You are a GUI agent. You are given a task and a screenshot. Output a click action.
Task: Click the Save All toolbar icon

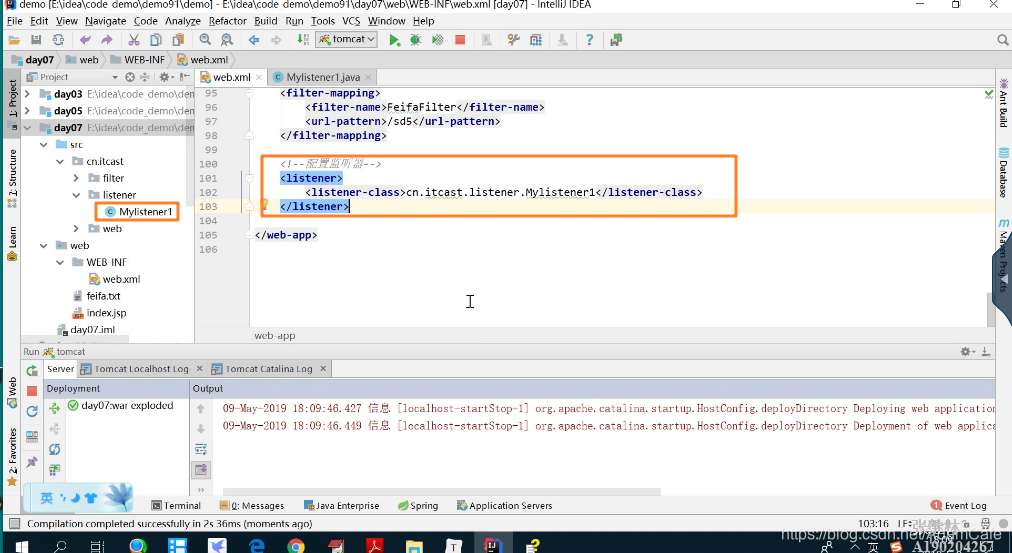(36, 40)
